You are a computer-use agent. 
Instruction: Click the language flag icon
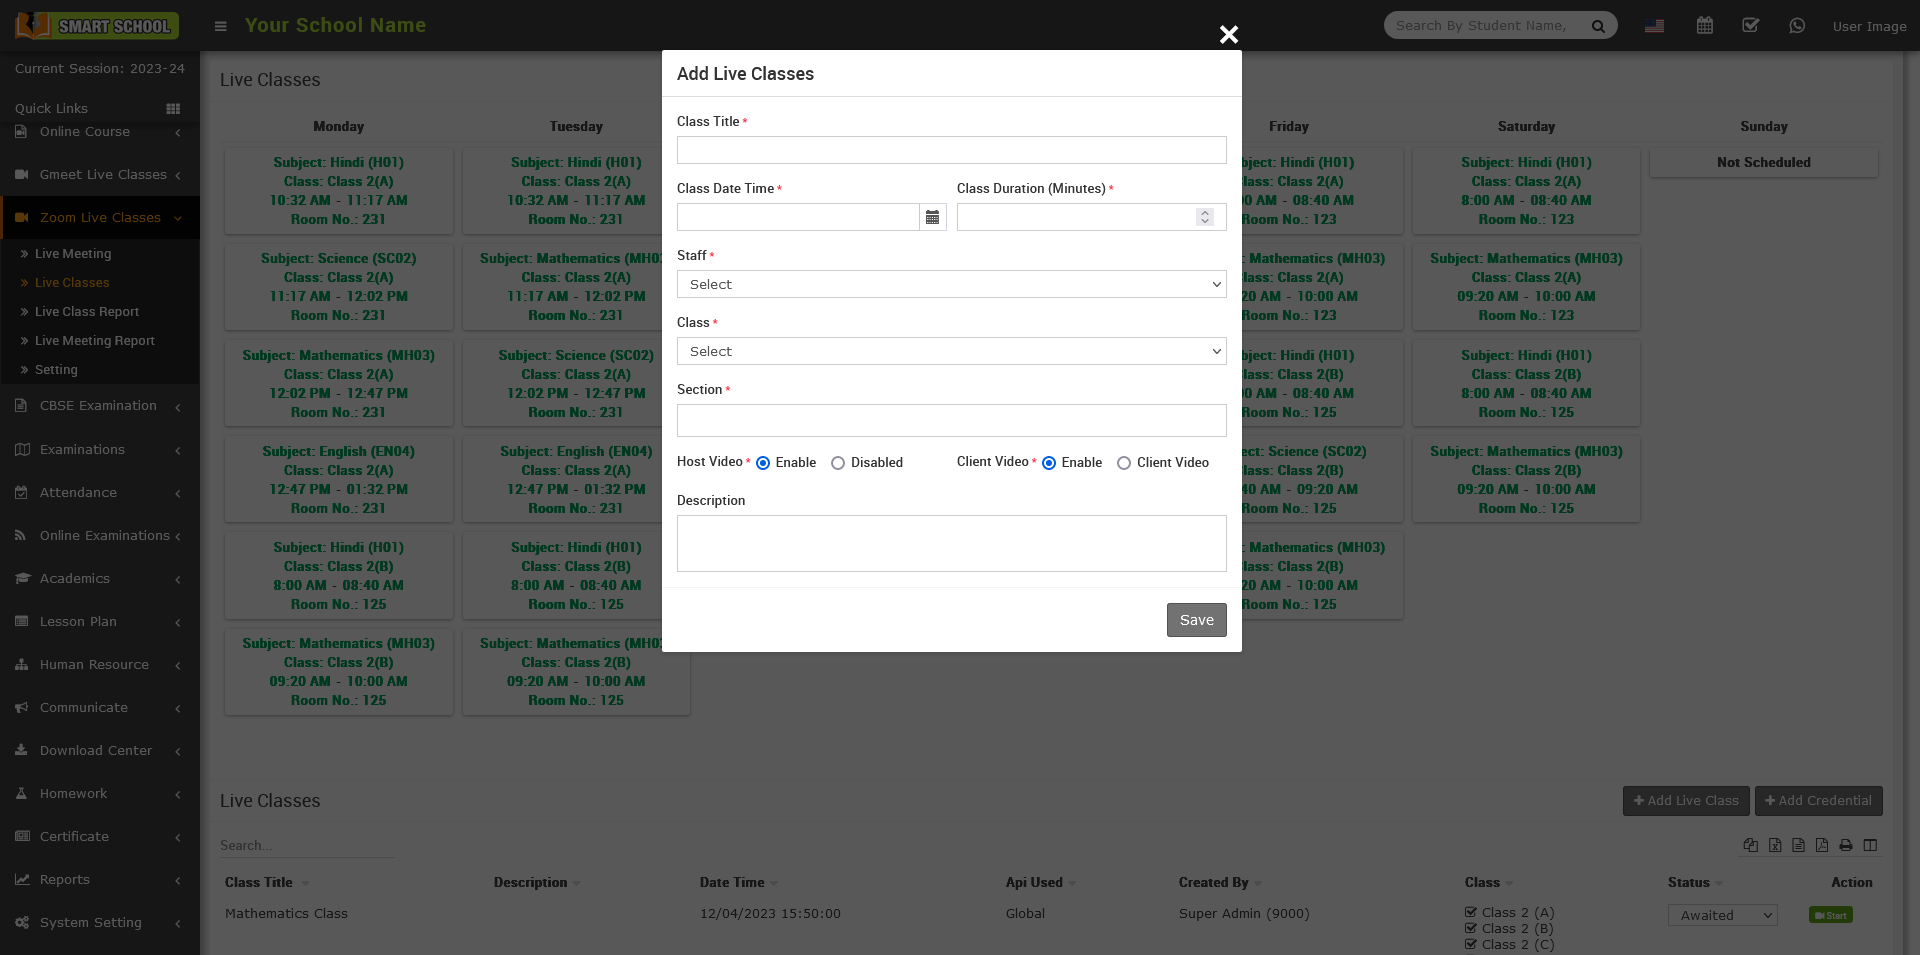click(1655, 26)
